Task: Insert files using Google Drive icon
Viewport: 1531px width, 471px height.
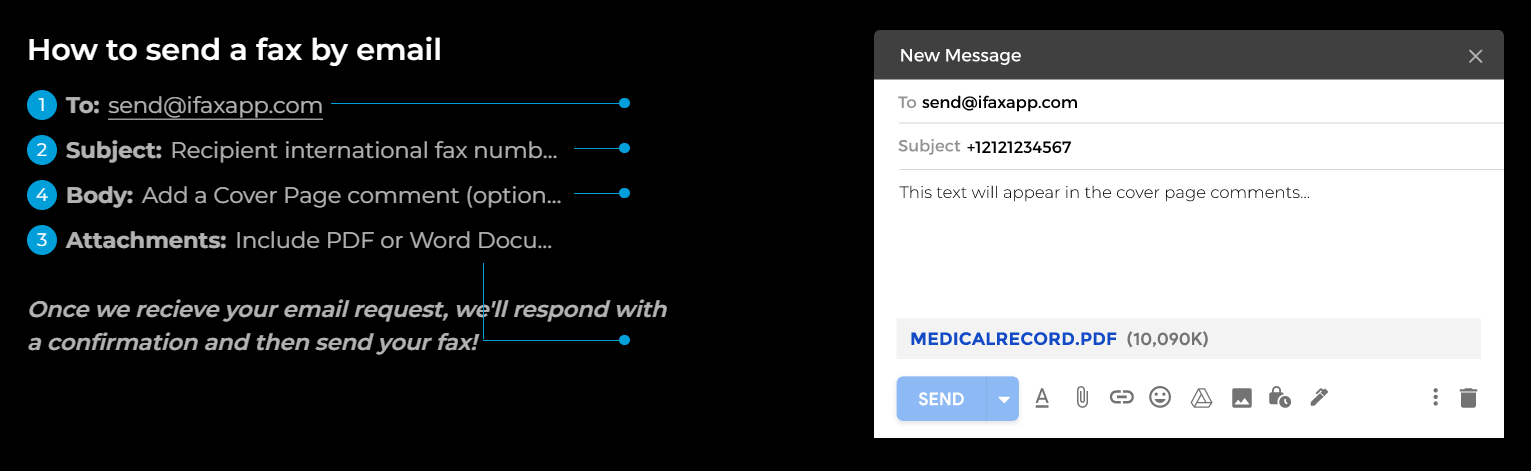Action: [x=1201, y=398]
